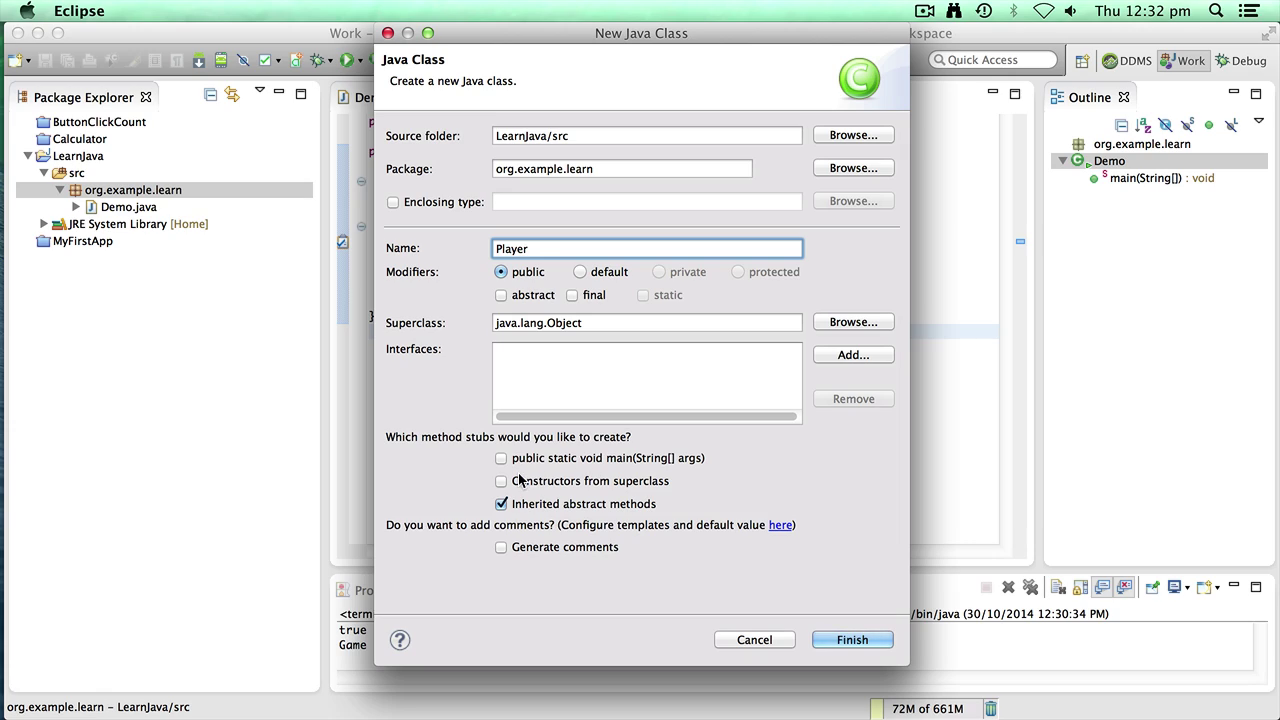Switch to DDMS perspective
Image resolution: width=1280 pixels, height=720 pixels.
1127,61
